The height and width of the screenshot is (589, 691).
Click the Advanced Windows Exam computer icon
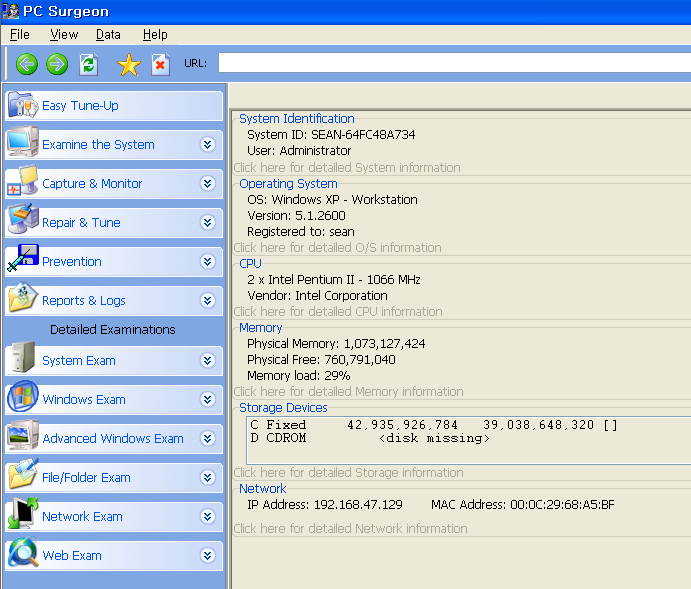tap(23, 435)
